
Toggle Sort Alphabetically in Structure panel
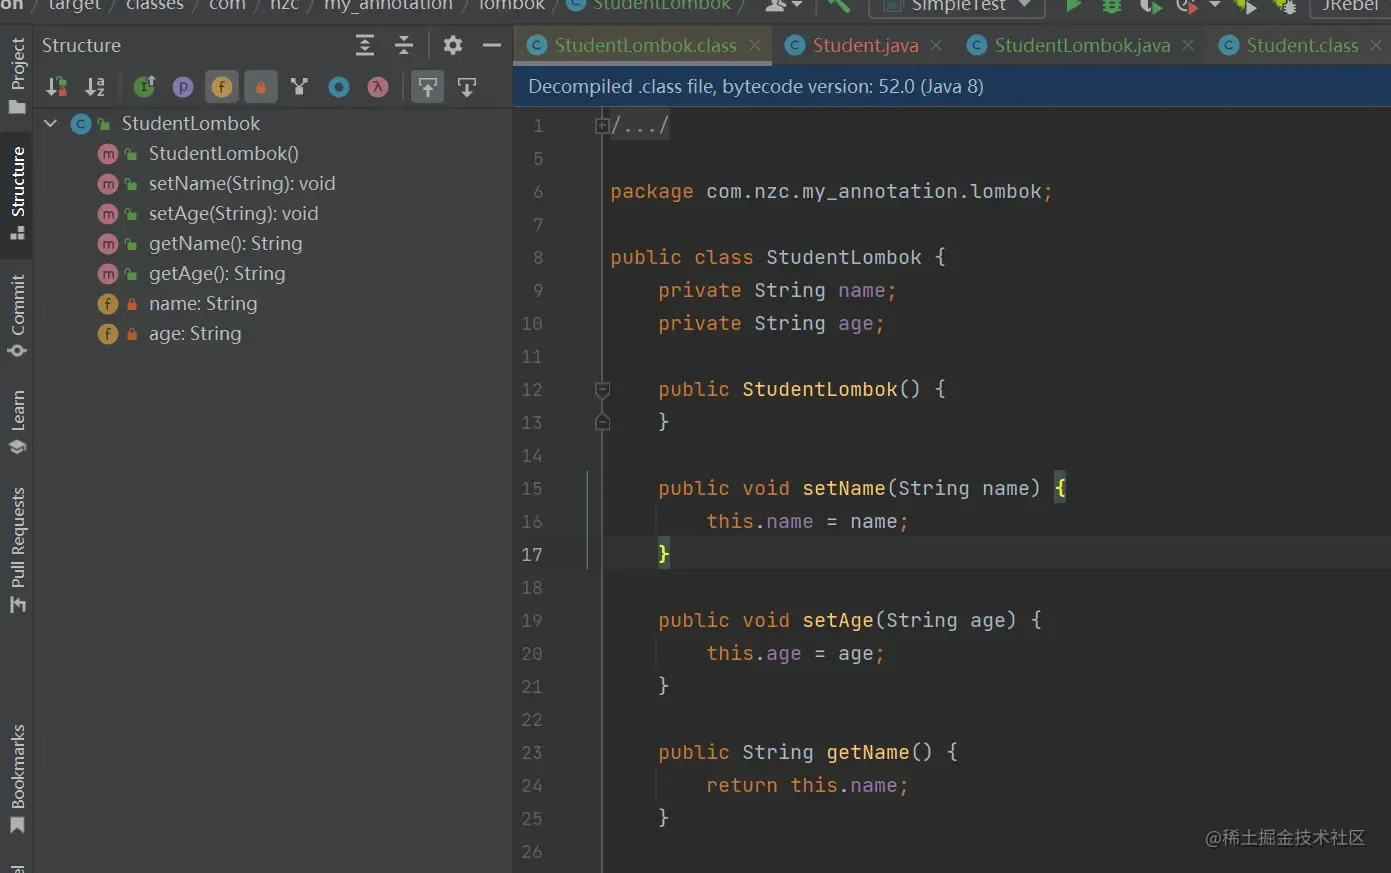95,87
